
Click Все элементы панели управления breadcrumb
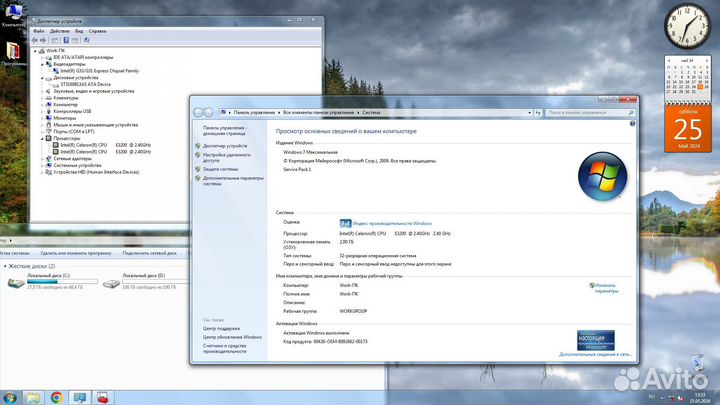coord(318,112)
